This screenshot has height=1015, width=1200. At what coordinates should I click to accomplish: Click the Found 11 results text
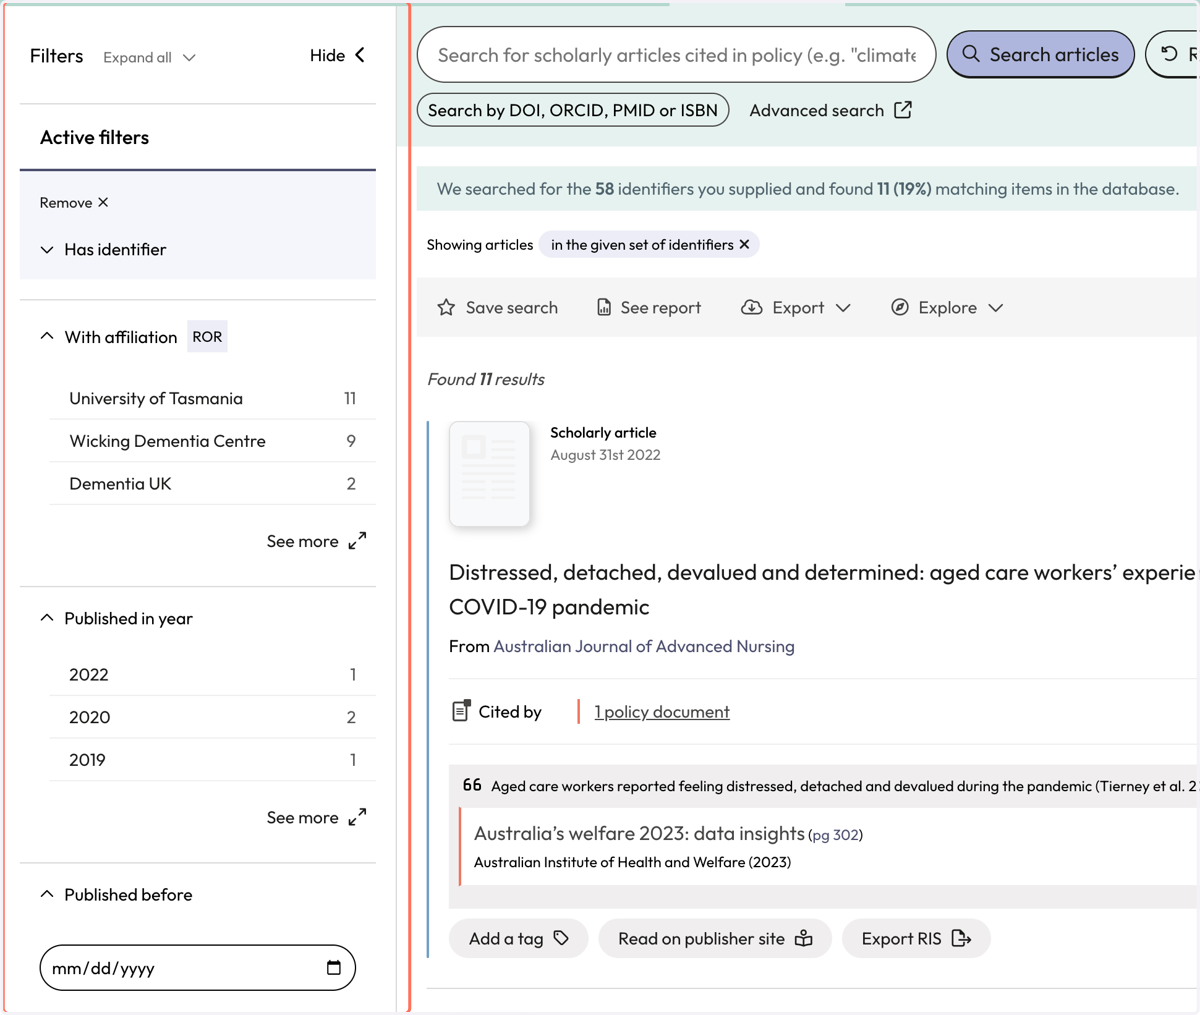pyautogui.click(x=486, y=379)
